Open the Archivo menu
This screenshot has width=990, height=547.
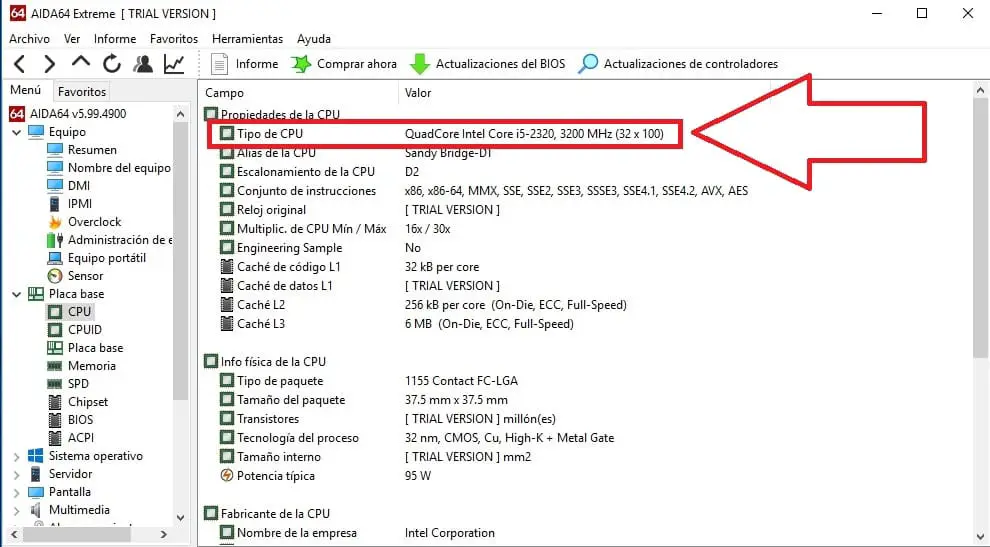[29, 39]
